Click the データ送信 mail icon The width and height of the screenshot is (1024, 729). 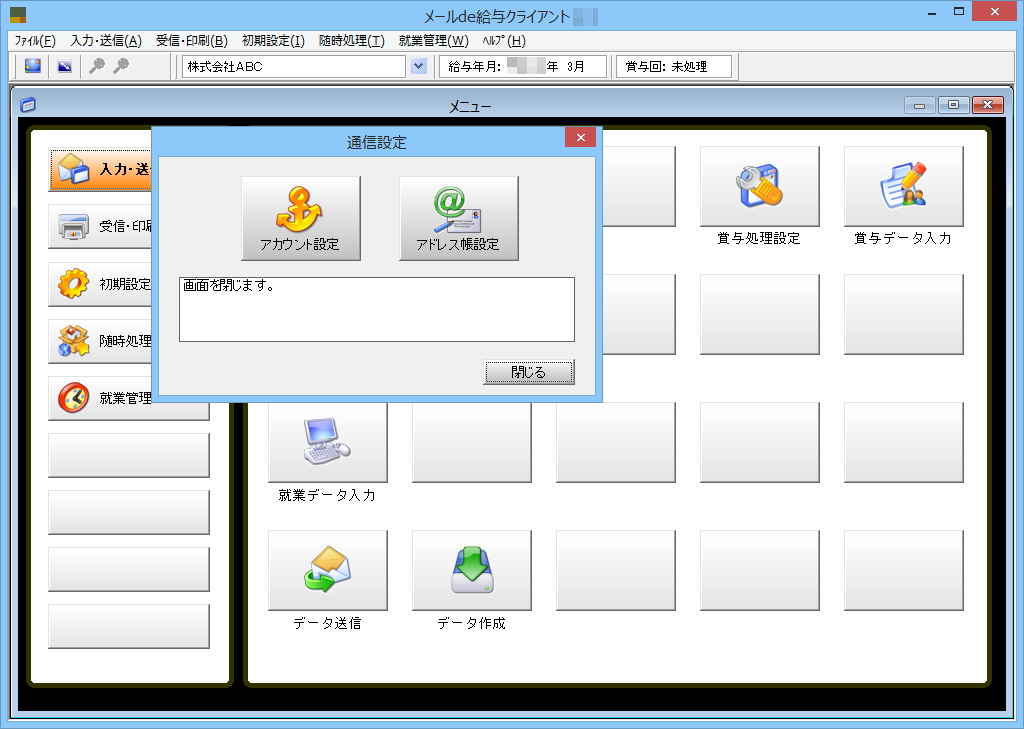[327, 570]
